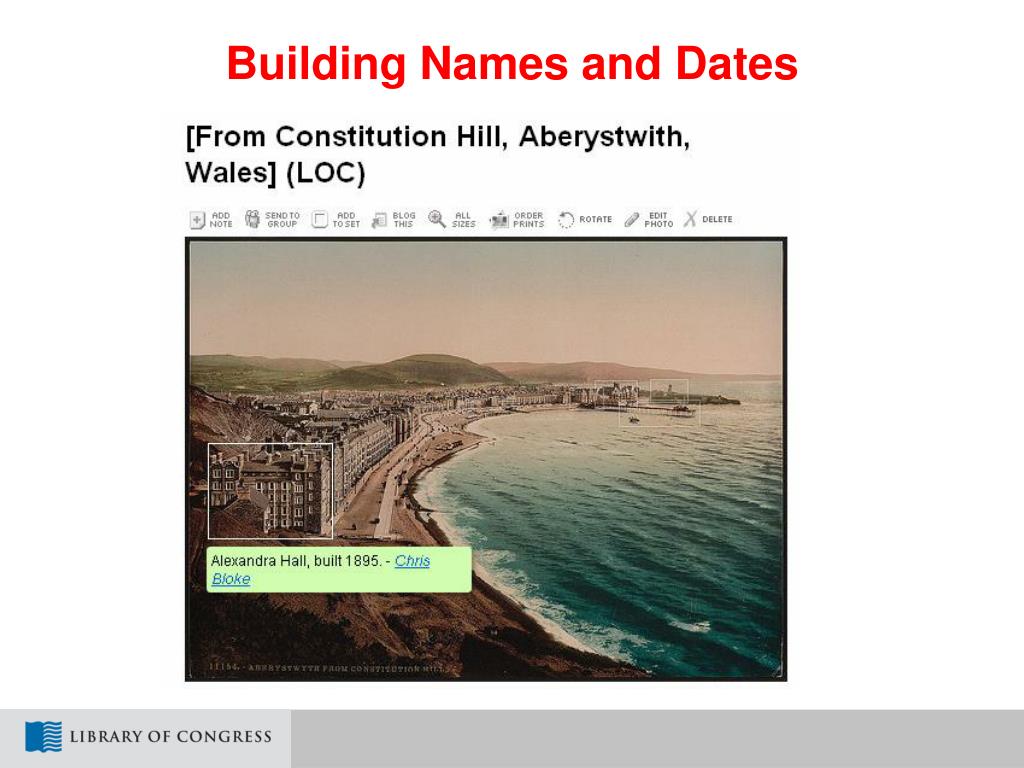
Task: Open the Chris Bloke profile link
Action: [x=412, y=561]
